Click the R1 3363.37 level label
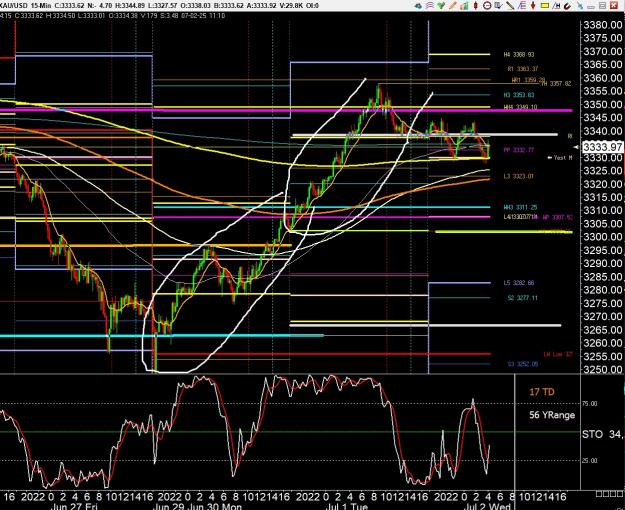 tap(523, 69)
